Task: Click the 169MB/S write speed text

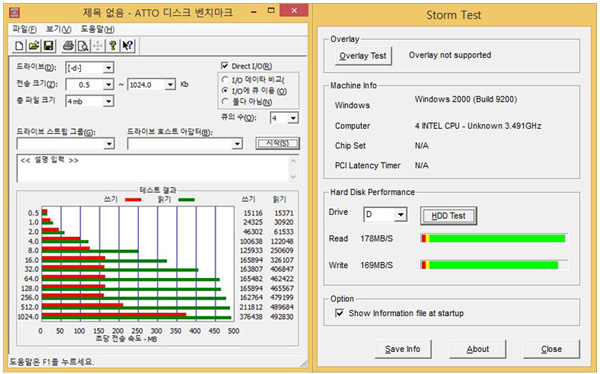Action: pyautogui.click(x=377, y=265)
